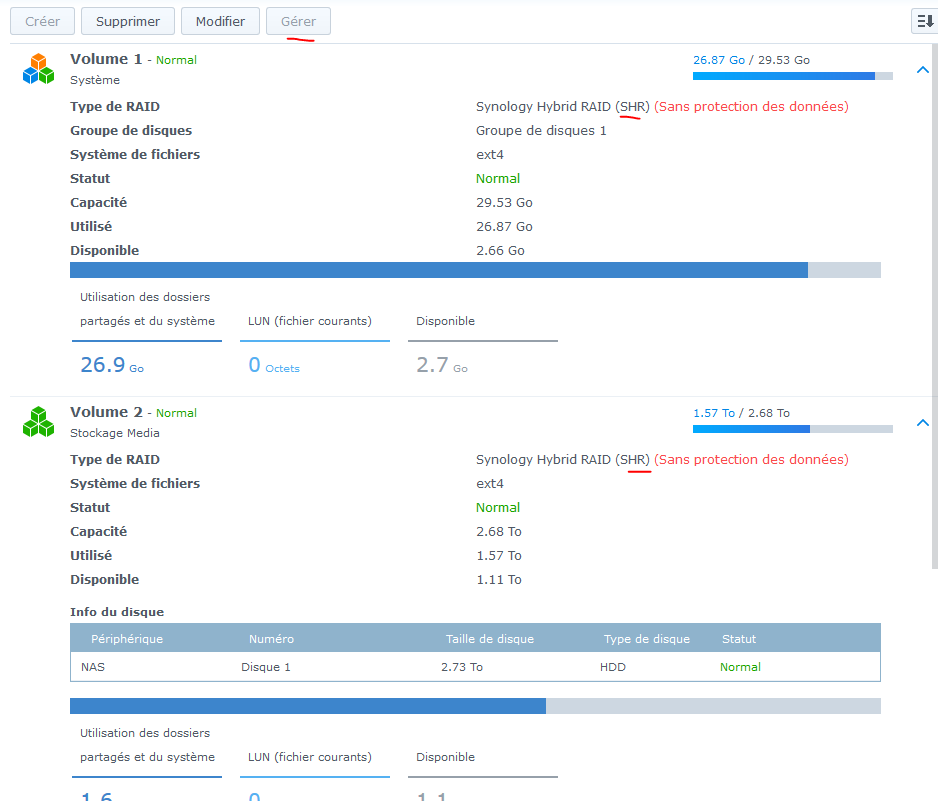
Task: Select the Volume 1 title heading
Action: click(106, 59)
